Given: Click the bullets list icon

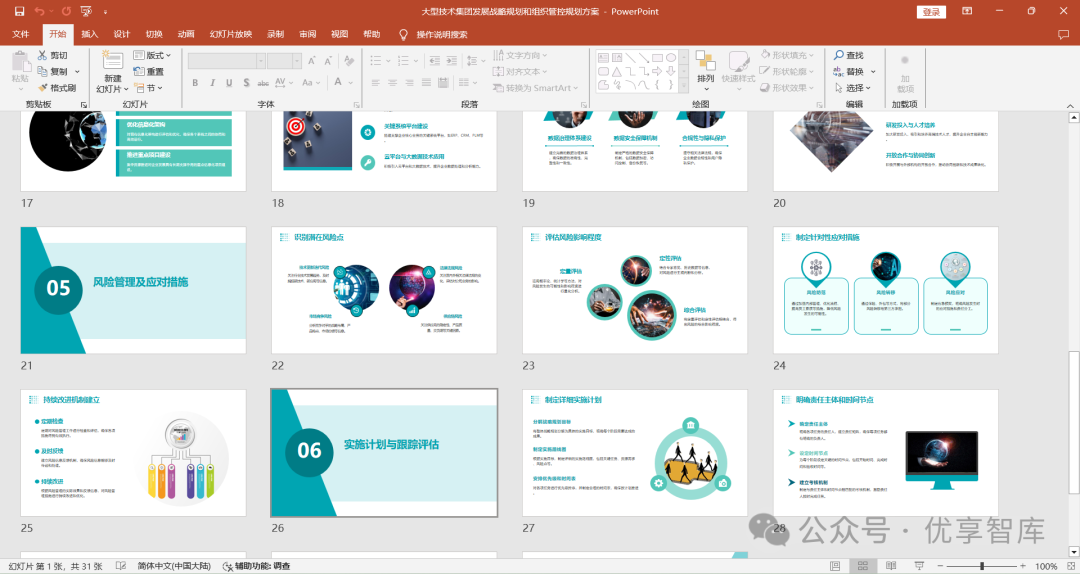Looking at the screenshot, I should (376, 61).
